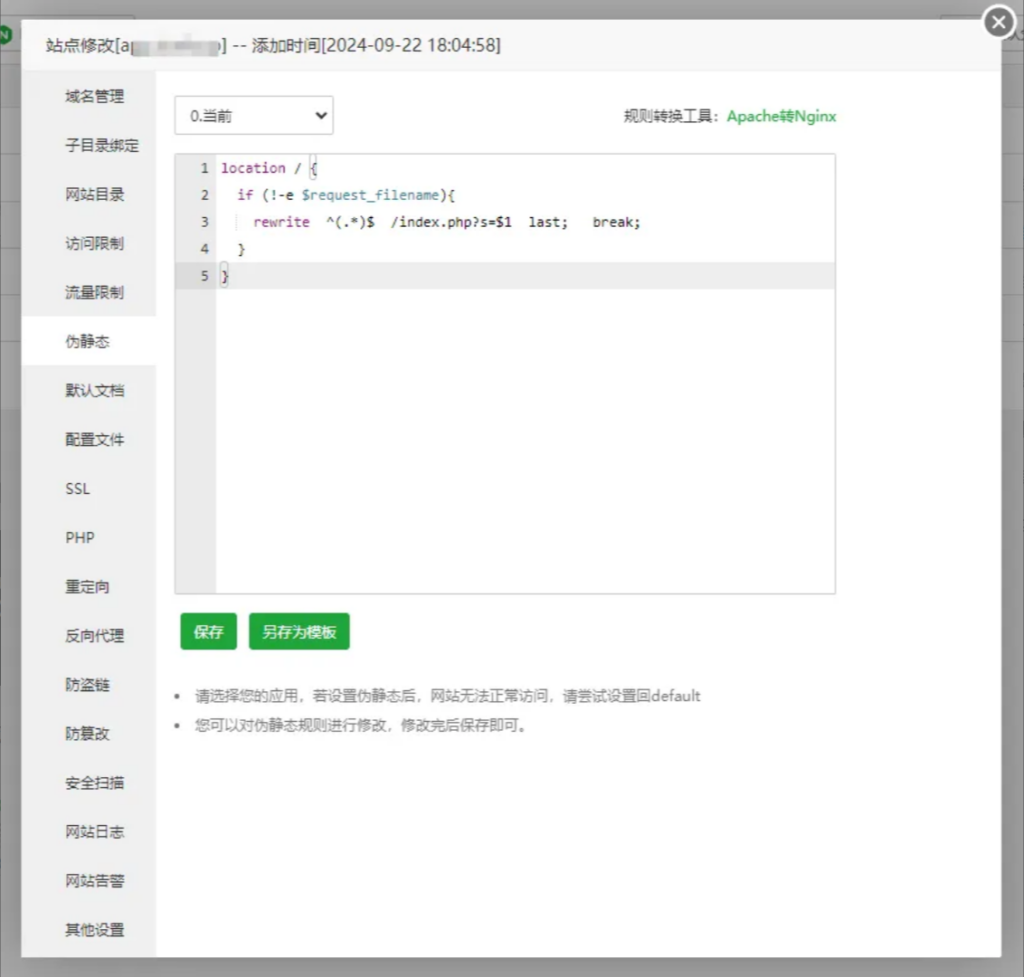Screen dimensions: 1024x977
Task: Click the 另存为模板 button
Action: 299,632
